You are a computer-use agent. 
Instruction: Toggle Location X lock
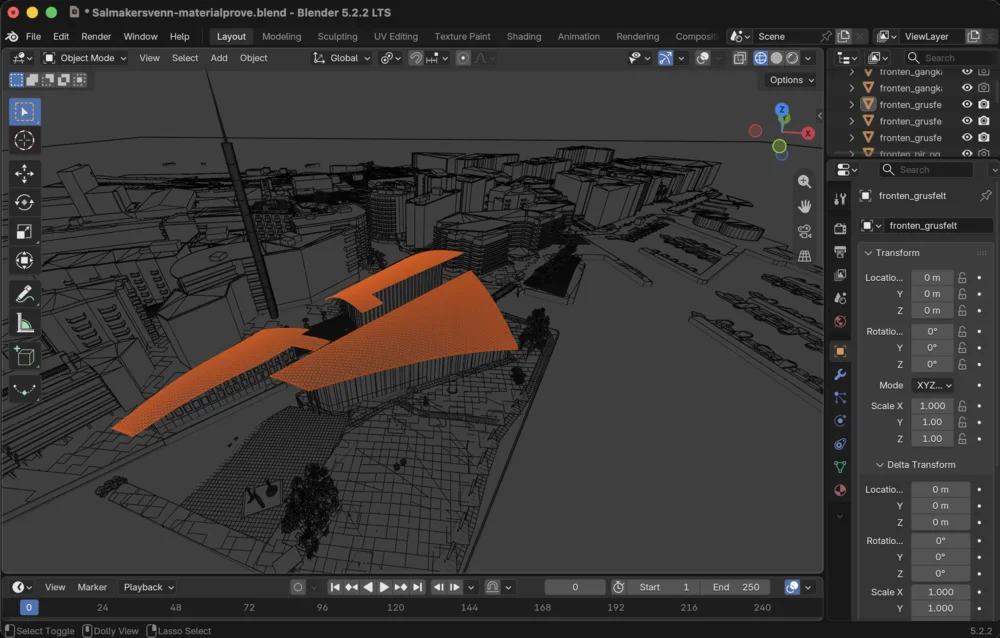pyautogui.click(x=962, y=278)
